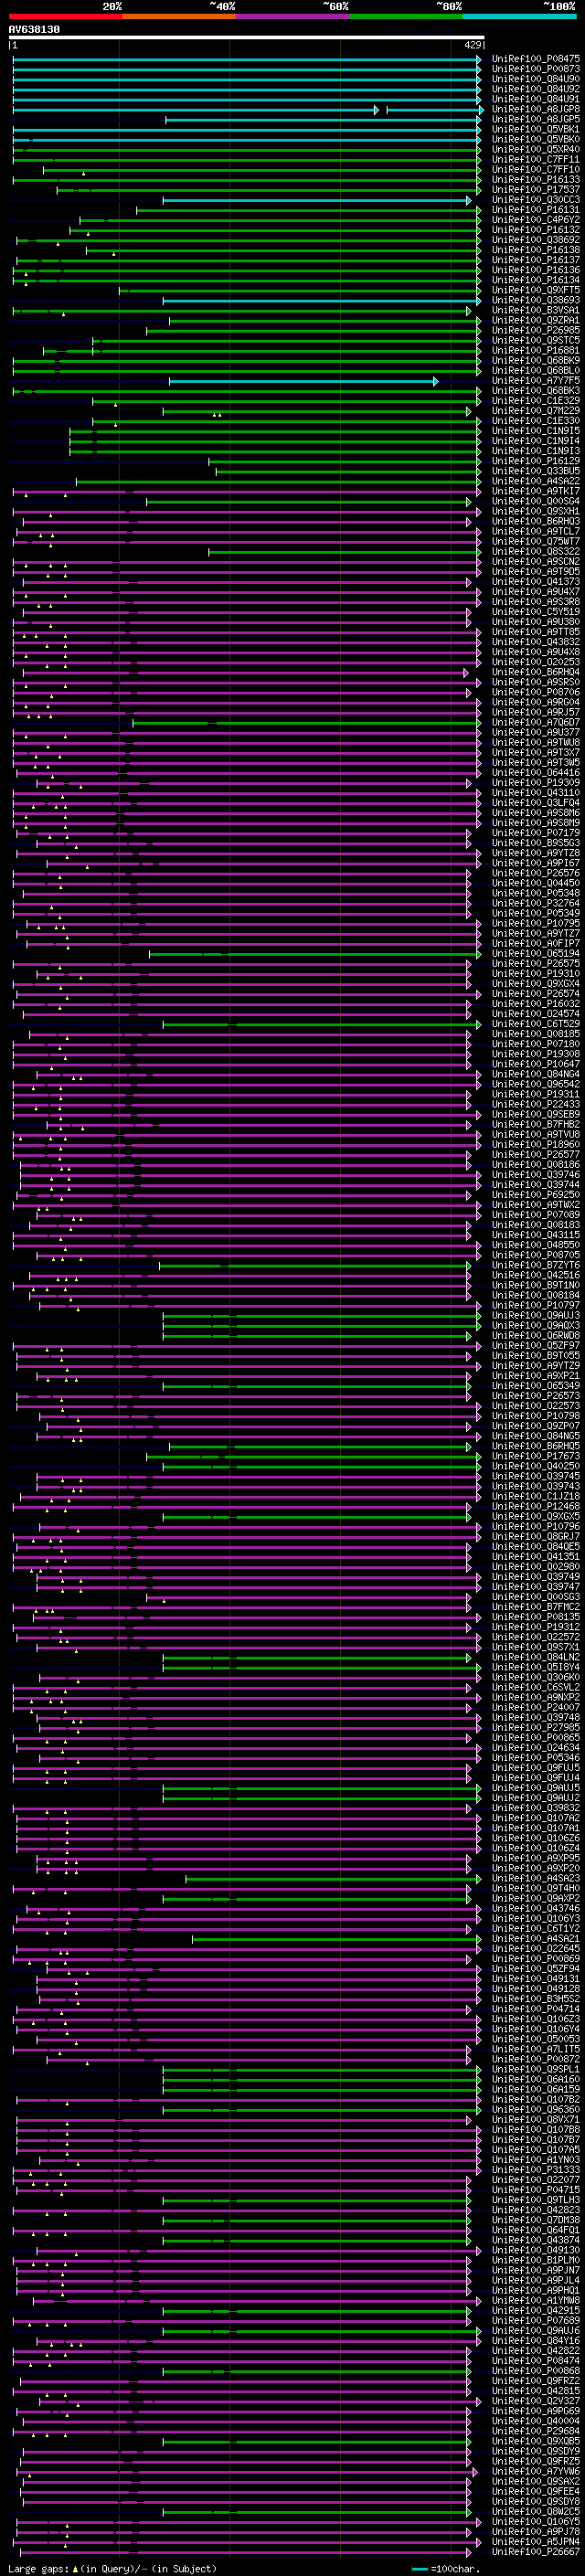585x2576 pixels.
Task: Open hit UniRef100_Q84U92
Action: point(536,89)
